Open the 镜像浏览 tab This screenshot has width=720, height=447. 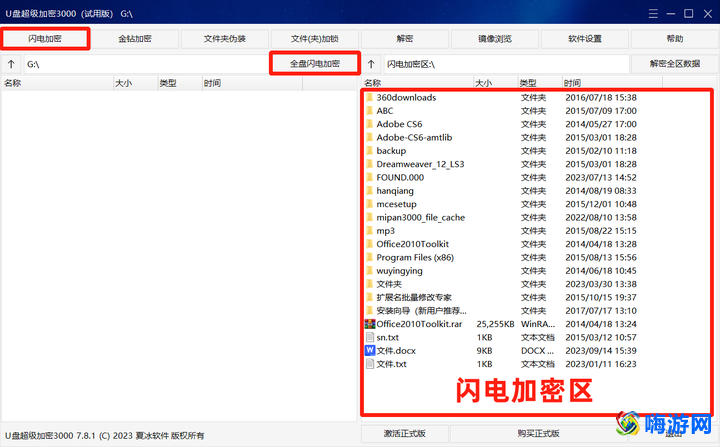click(495, 39)
